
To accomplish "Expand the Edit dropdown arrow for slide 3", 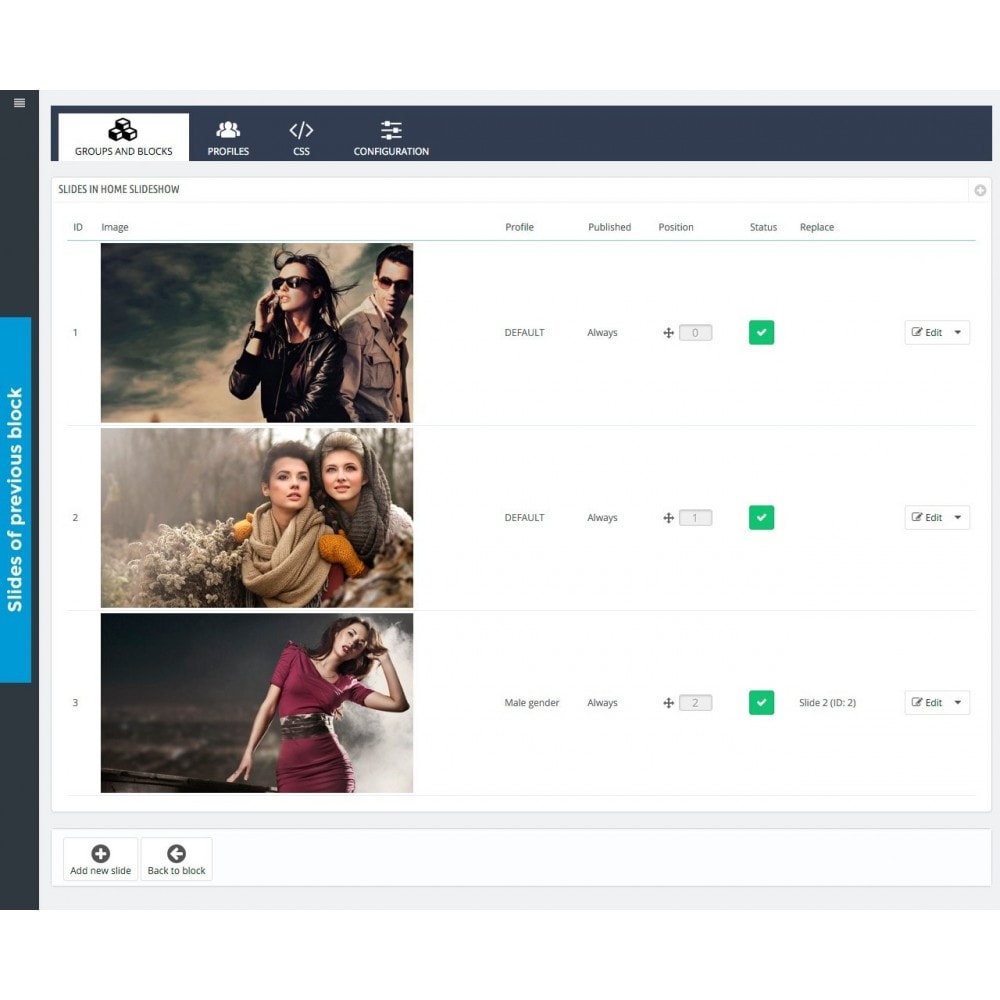I will click(958, 702).
